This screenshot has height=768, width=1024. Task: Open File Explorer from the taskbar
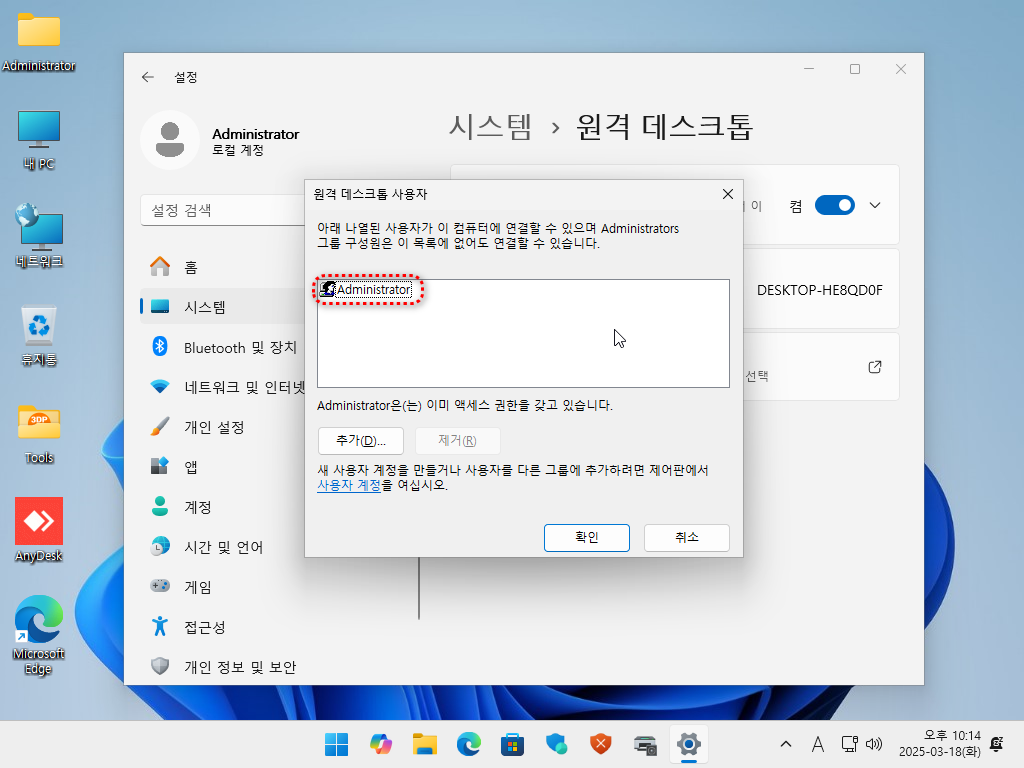[424, 744]
